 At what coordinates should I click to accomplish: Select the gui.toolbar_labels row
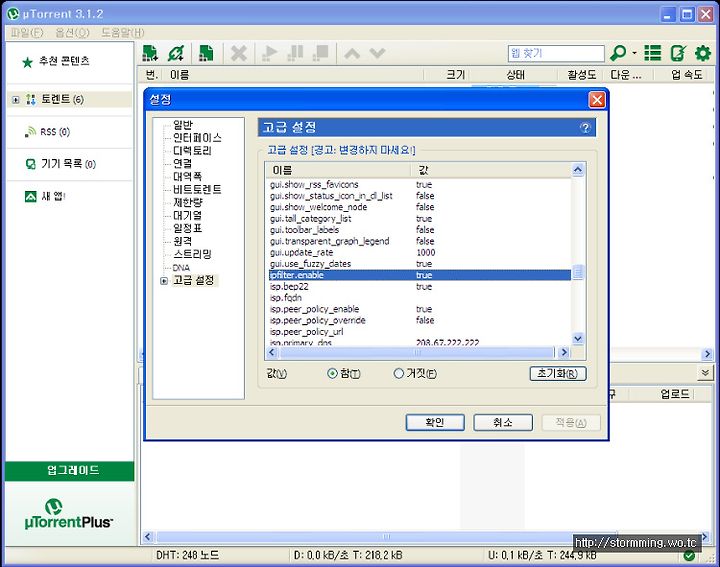click(x=420, y=230)
